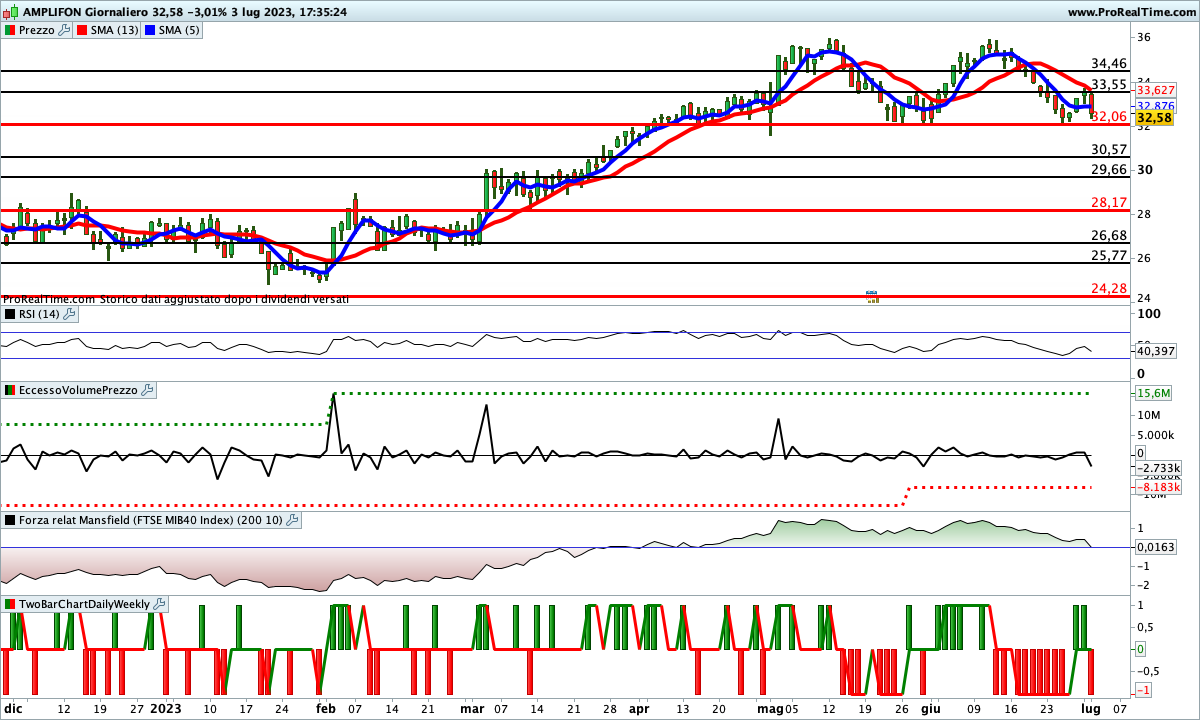Click the TwoBarChartDailyWeekly legend color icon
Viewport: 1200px width, 720px height.
pyautogui.click(x=11, y=604)
